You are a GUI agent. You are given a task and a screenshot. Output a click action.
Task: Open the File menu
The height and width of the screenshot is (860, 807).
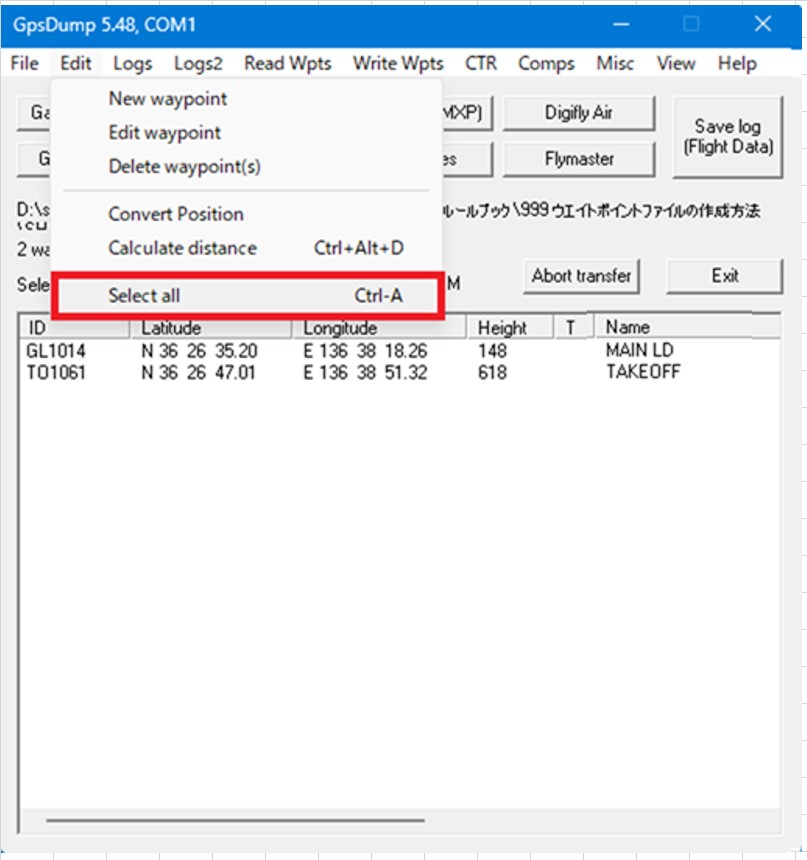pyautogui.click(x=24, y=63)
